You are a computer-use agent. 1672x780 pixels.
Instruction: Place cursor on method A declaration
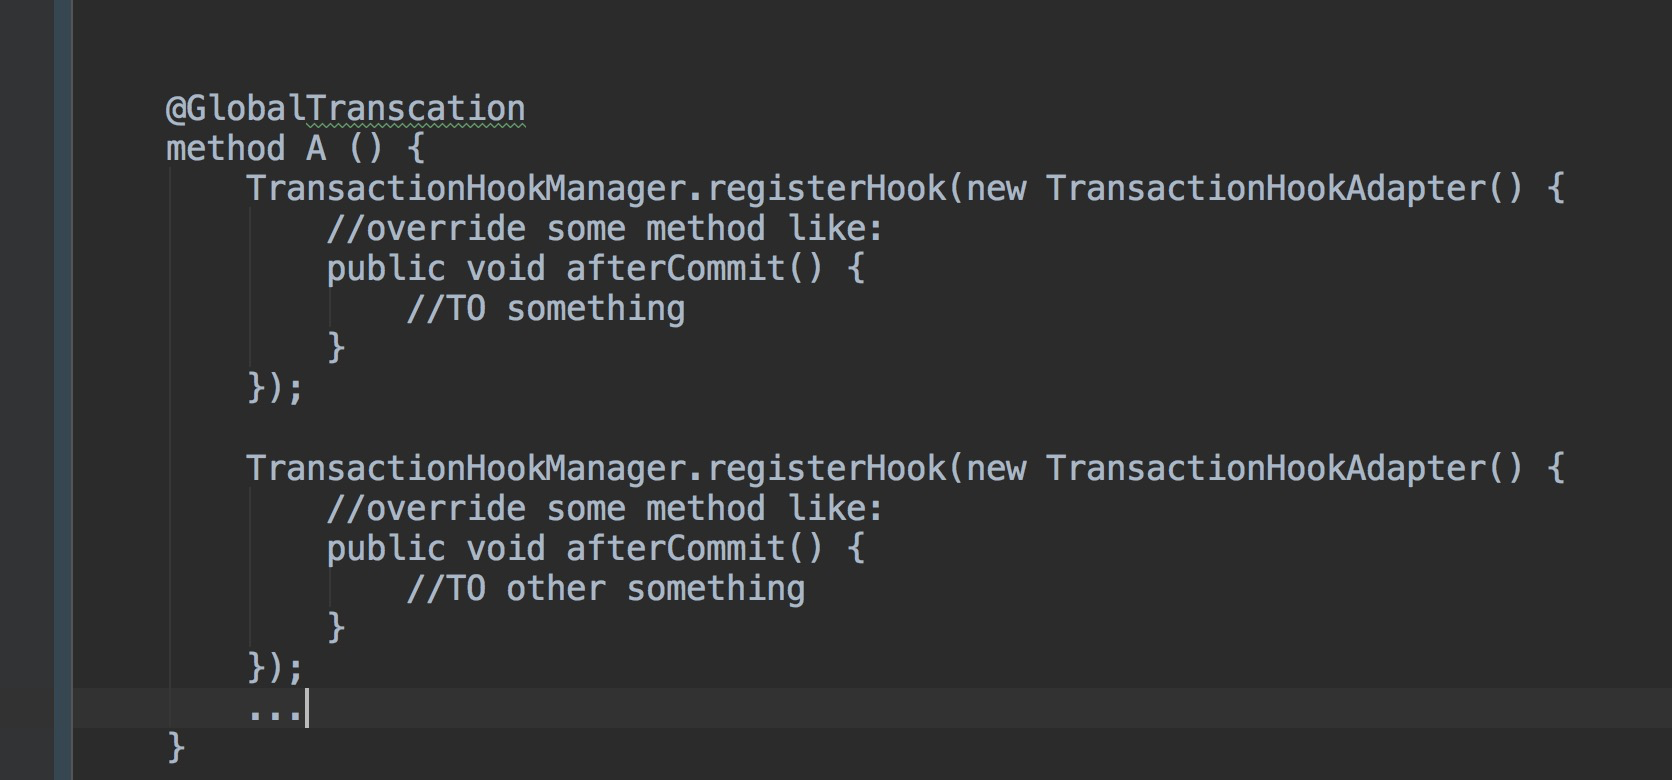click(295, 149)
